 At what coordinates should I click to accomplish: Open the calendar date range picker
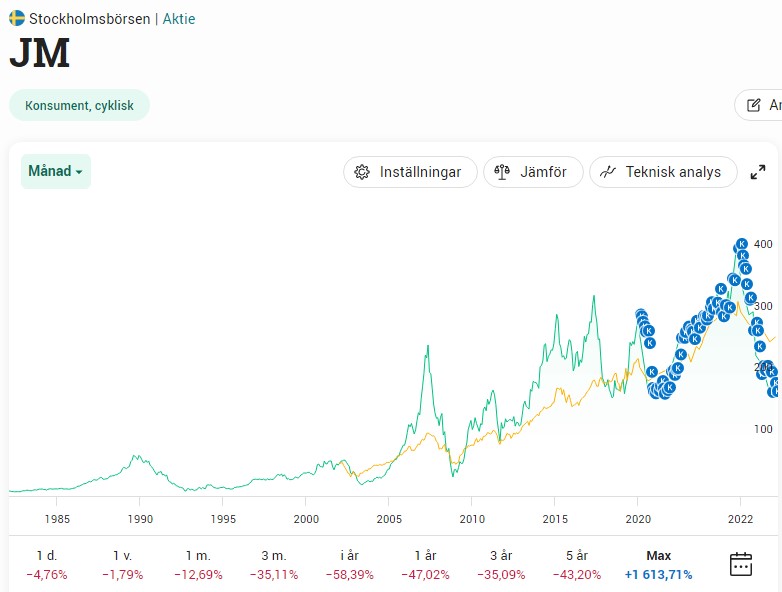point(741,565)
